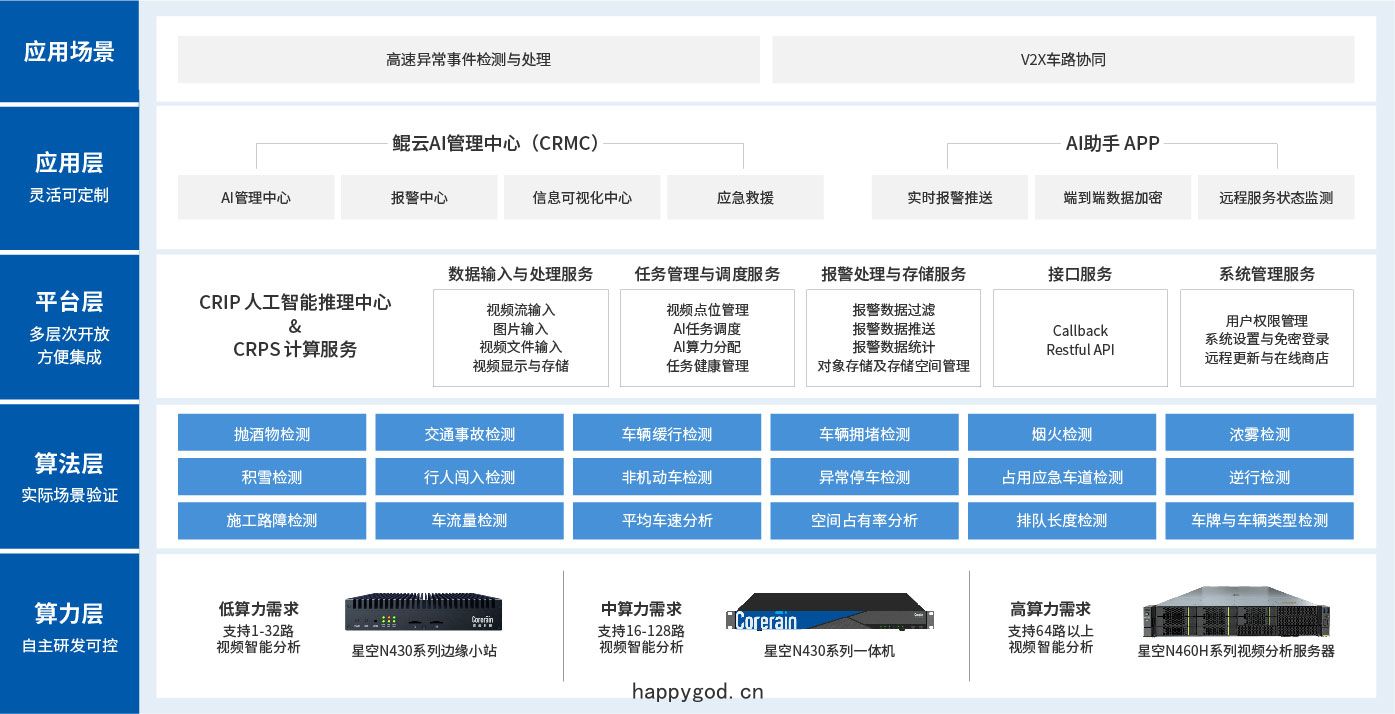Open 远程服务状态监测 box
The height and width of the screenshot is (714, 1395).
[x=1276, y=197]
